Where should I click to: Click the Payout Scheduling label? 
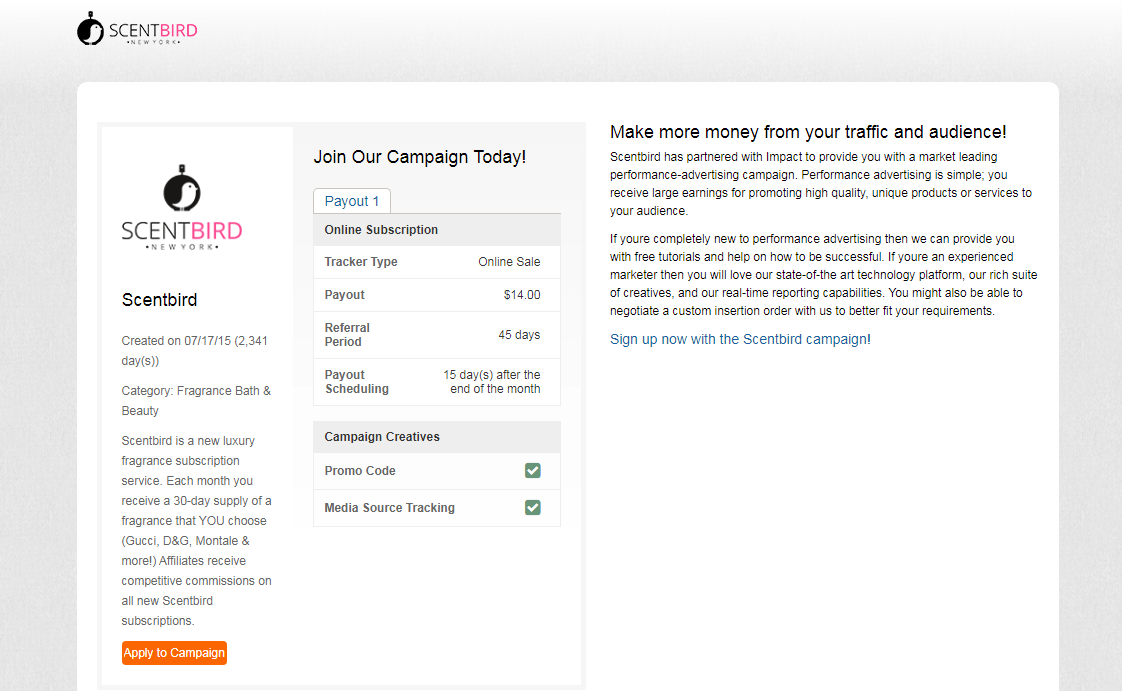(356, 382)
